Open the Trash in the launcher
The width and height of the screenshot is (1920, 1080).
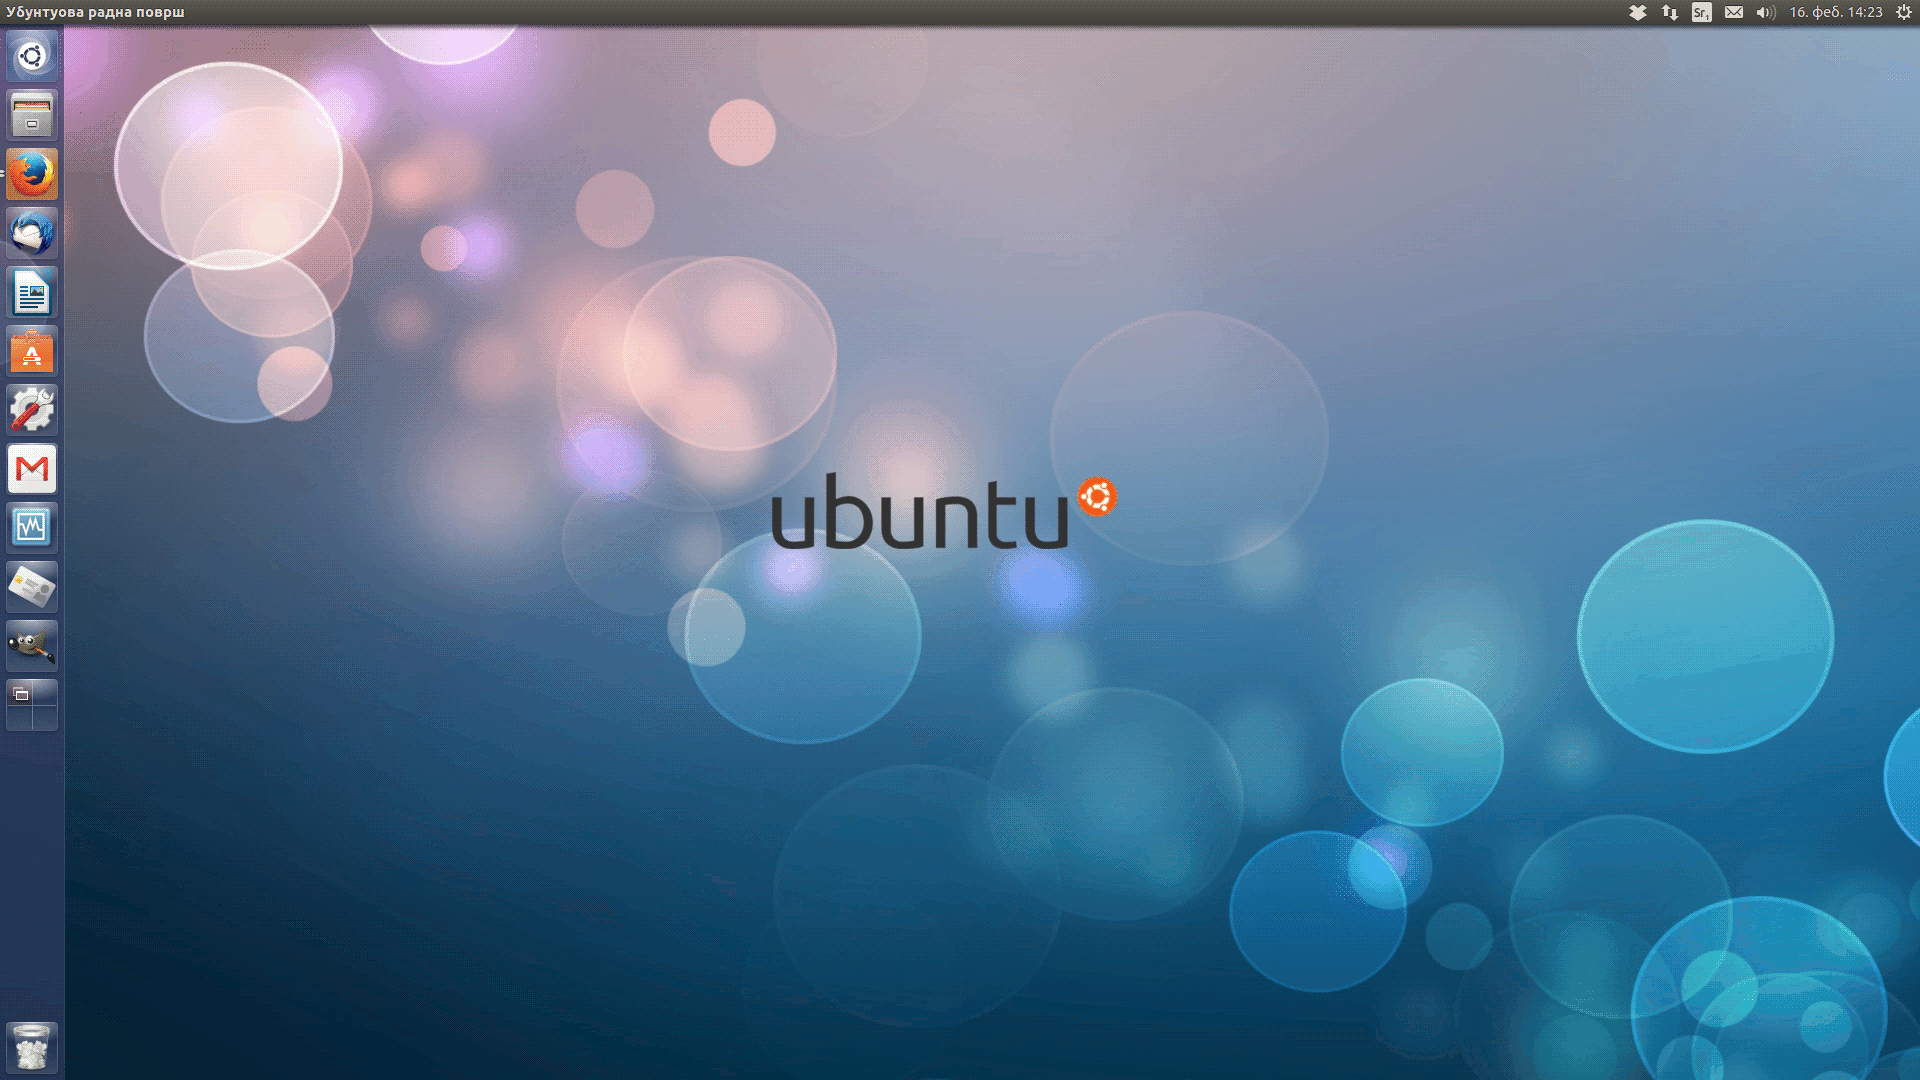pos(32,1047)
